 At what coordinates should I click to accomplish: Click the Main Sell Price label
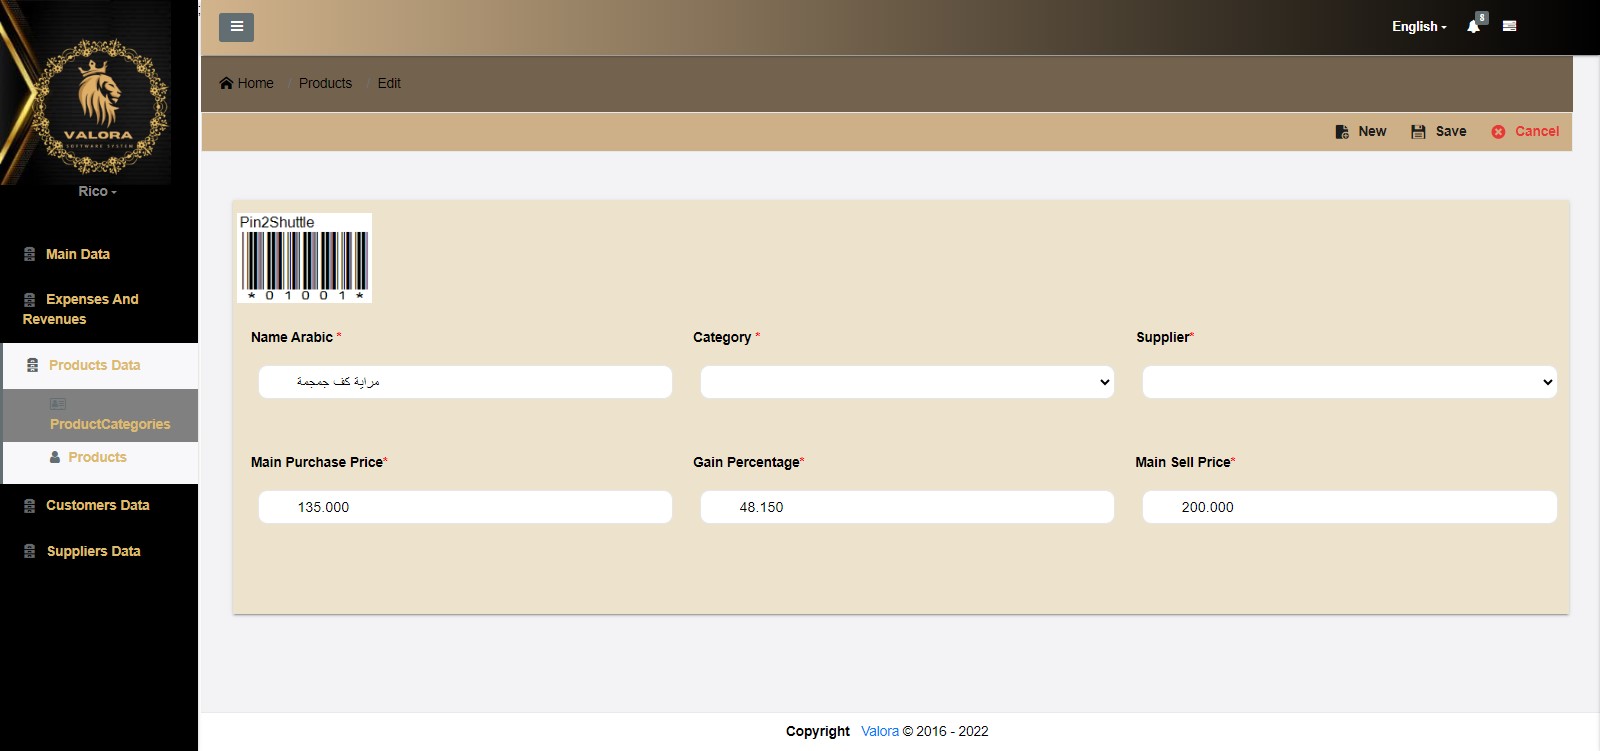click(1183, 462)
